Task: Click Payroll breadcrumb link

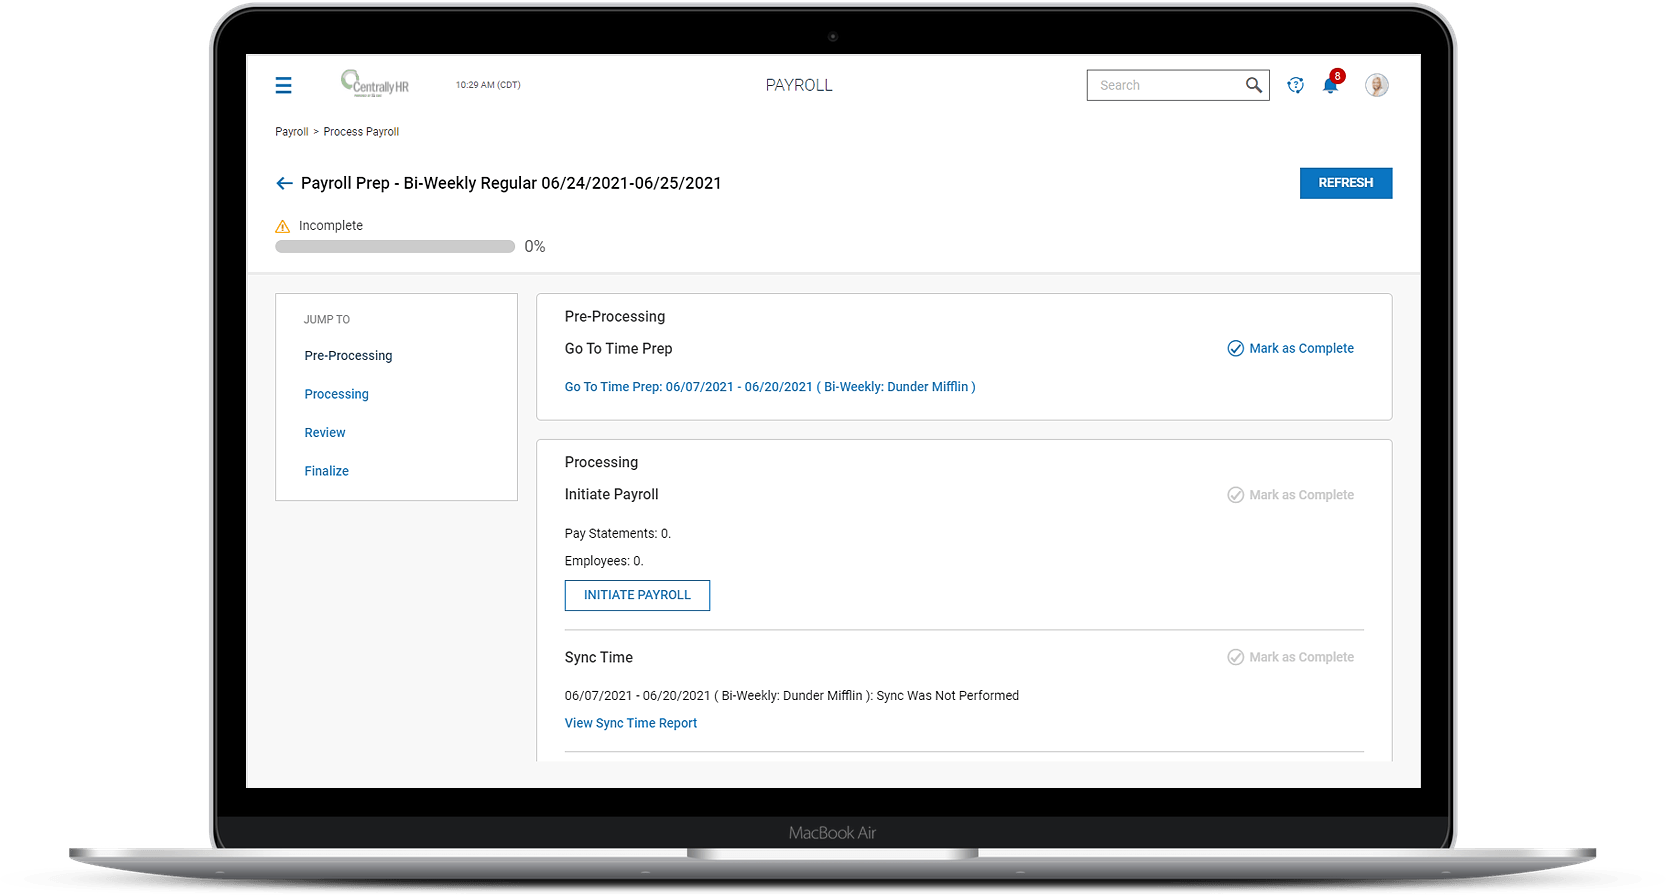Action: 292,132
